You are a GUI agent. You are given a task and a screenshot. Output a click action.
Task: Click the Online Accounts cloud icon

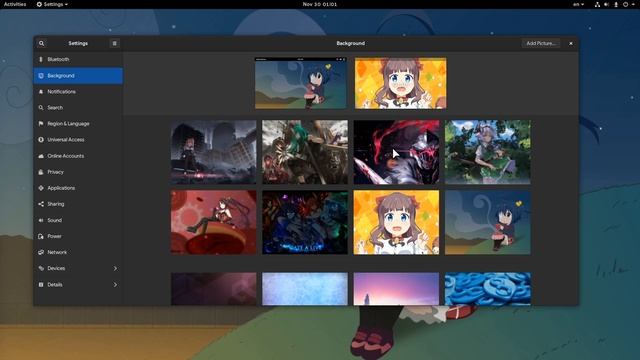pos(41,156)
